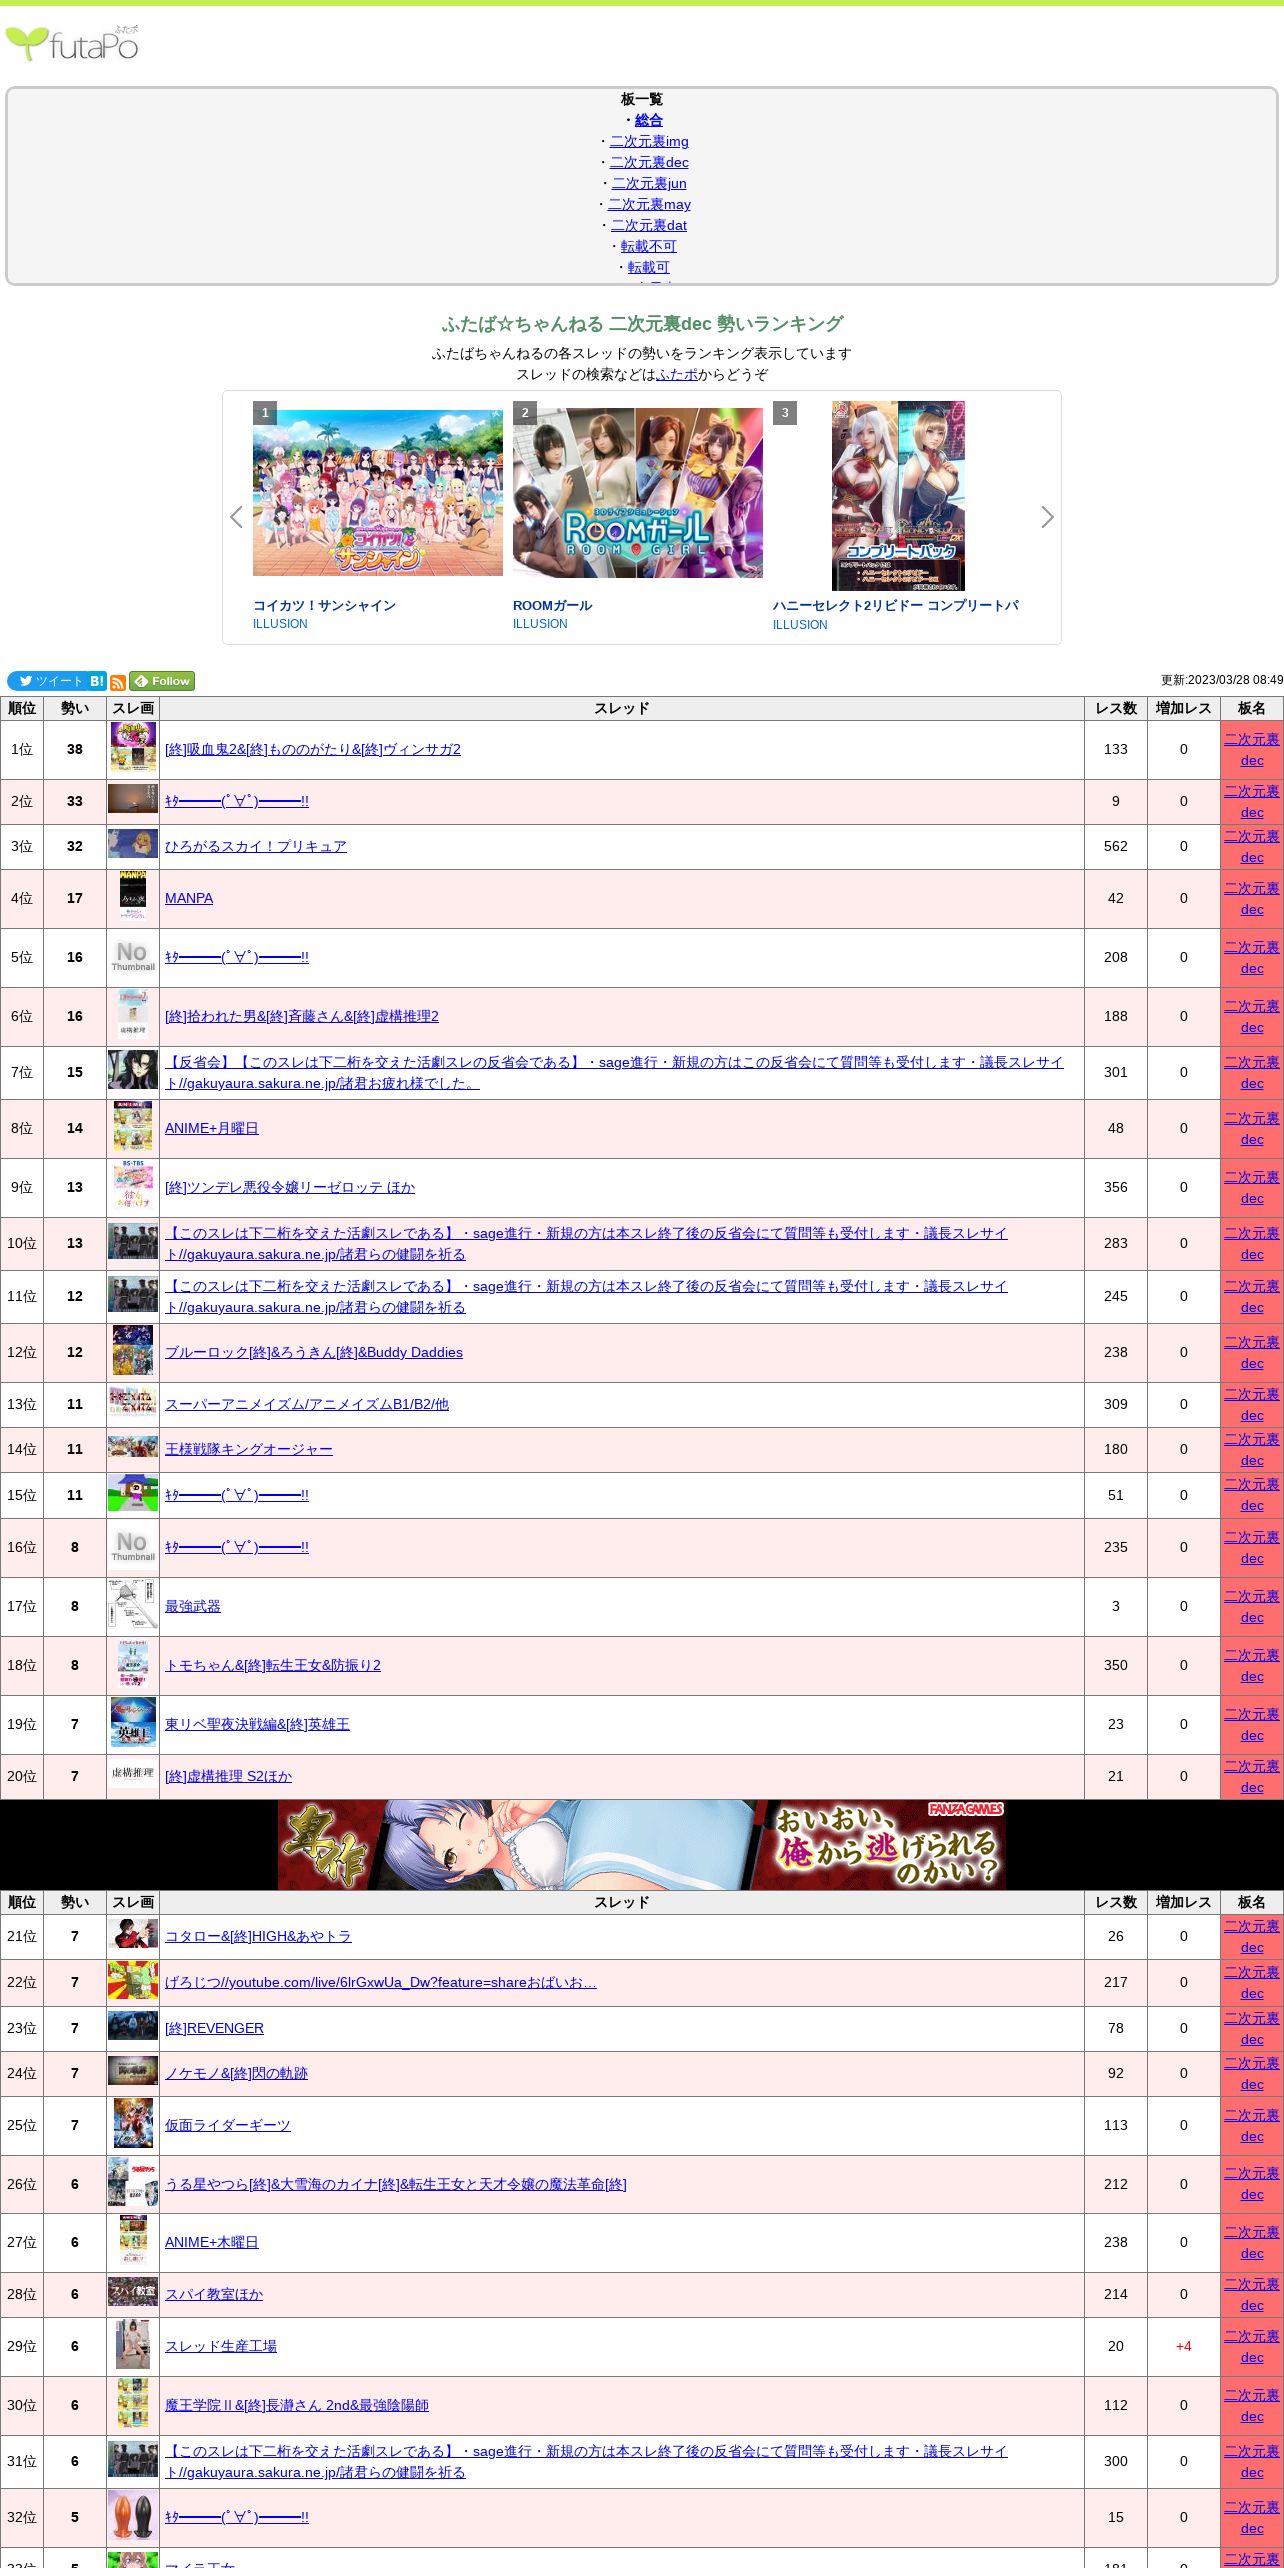Click the FANZA GAMES banner ad

[x=642, y=1845]
